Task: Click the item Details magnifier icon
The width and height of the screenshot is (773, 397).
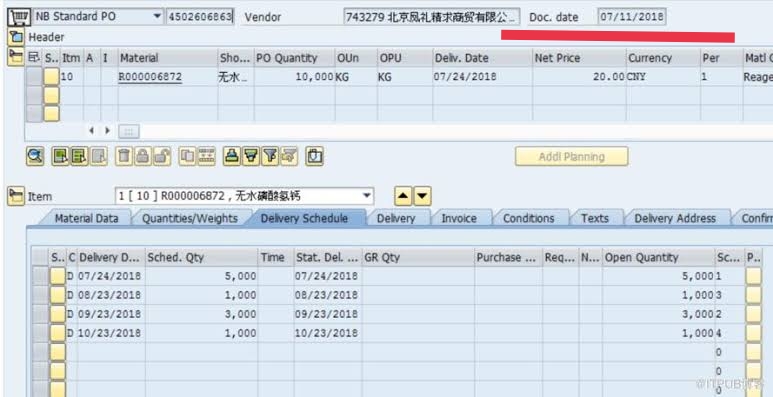Action: pyautogui.click(x=35, y=157)
